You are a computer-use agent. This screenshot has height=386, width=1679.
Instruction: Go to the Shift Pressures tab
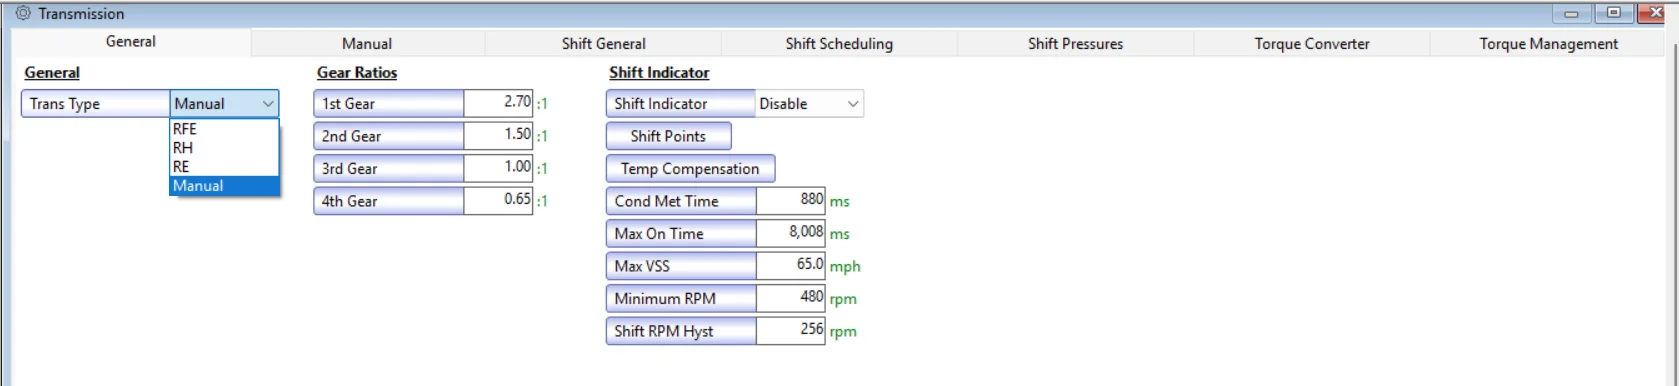tap(1075, 43)
